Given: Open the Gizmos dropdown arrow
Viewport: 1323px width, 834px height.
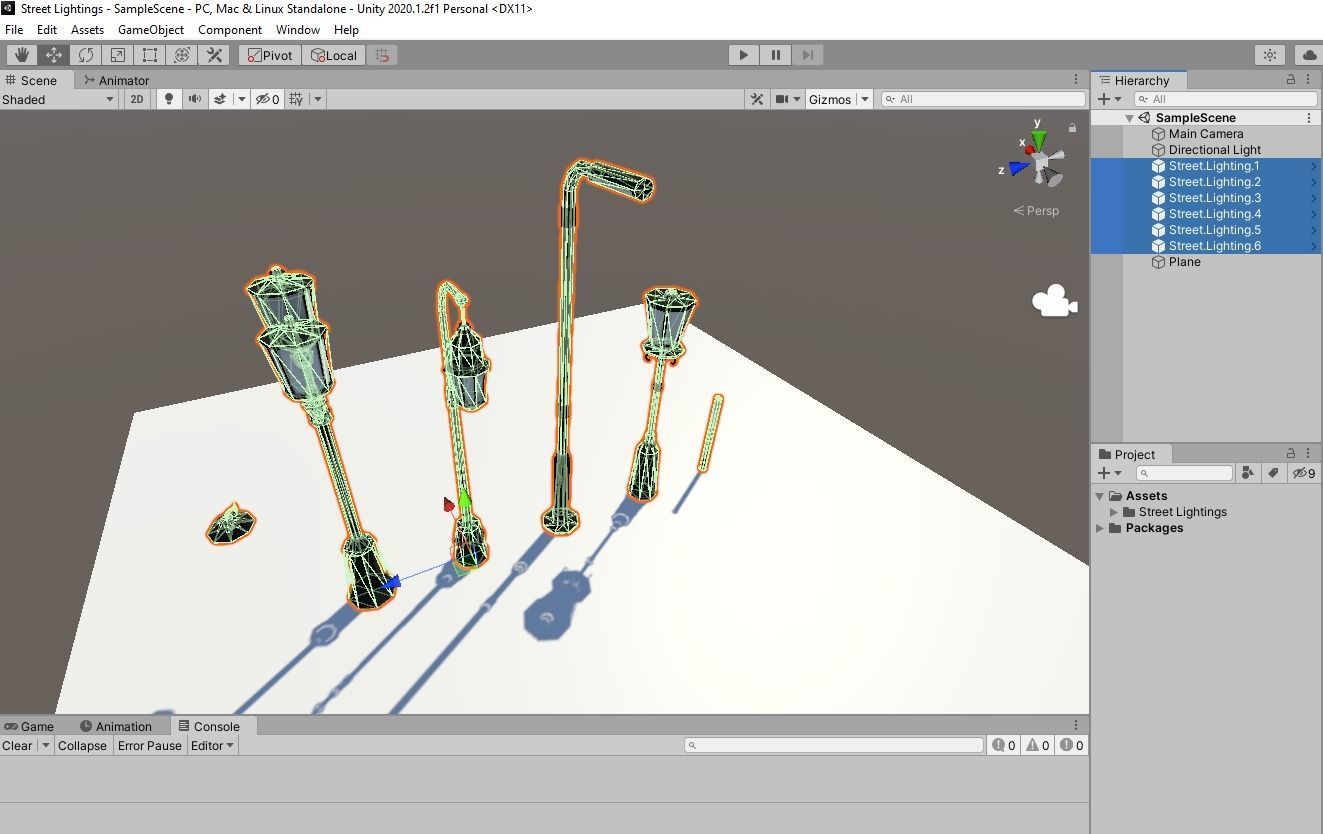Looking at the screenshot, I should (x=865, y=99).
